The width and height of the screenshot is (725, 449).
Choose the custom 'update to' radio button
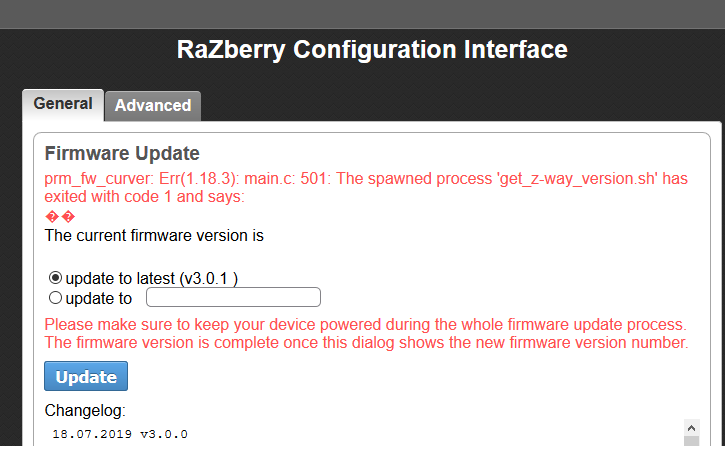(x=55, y=297)
